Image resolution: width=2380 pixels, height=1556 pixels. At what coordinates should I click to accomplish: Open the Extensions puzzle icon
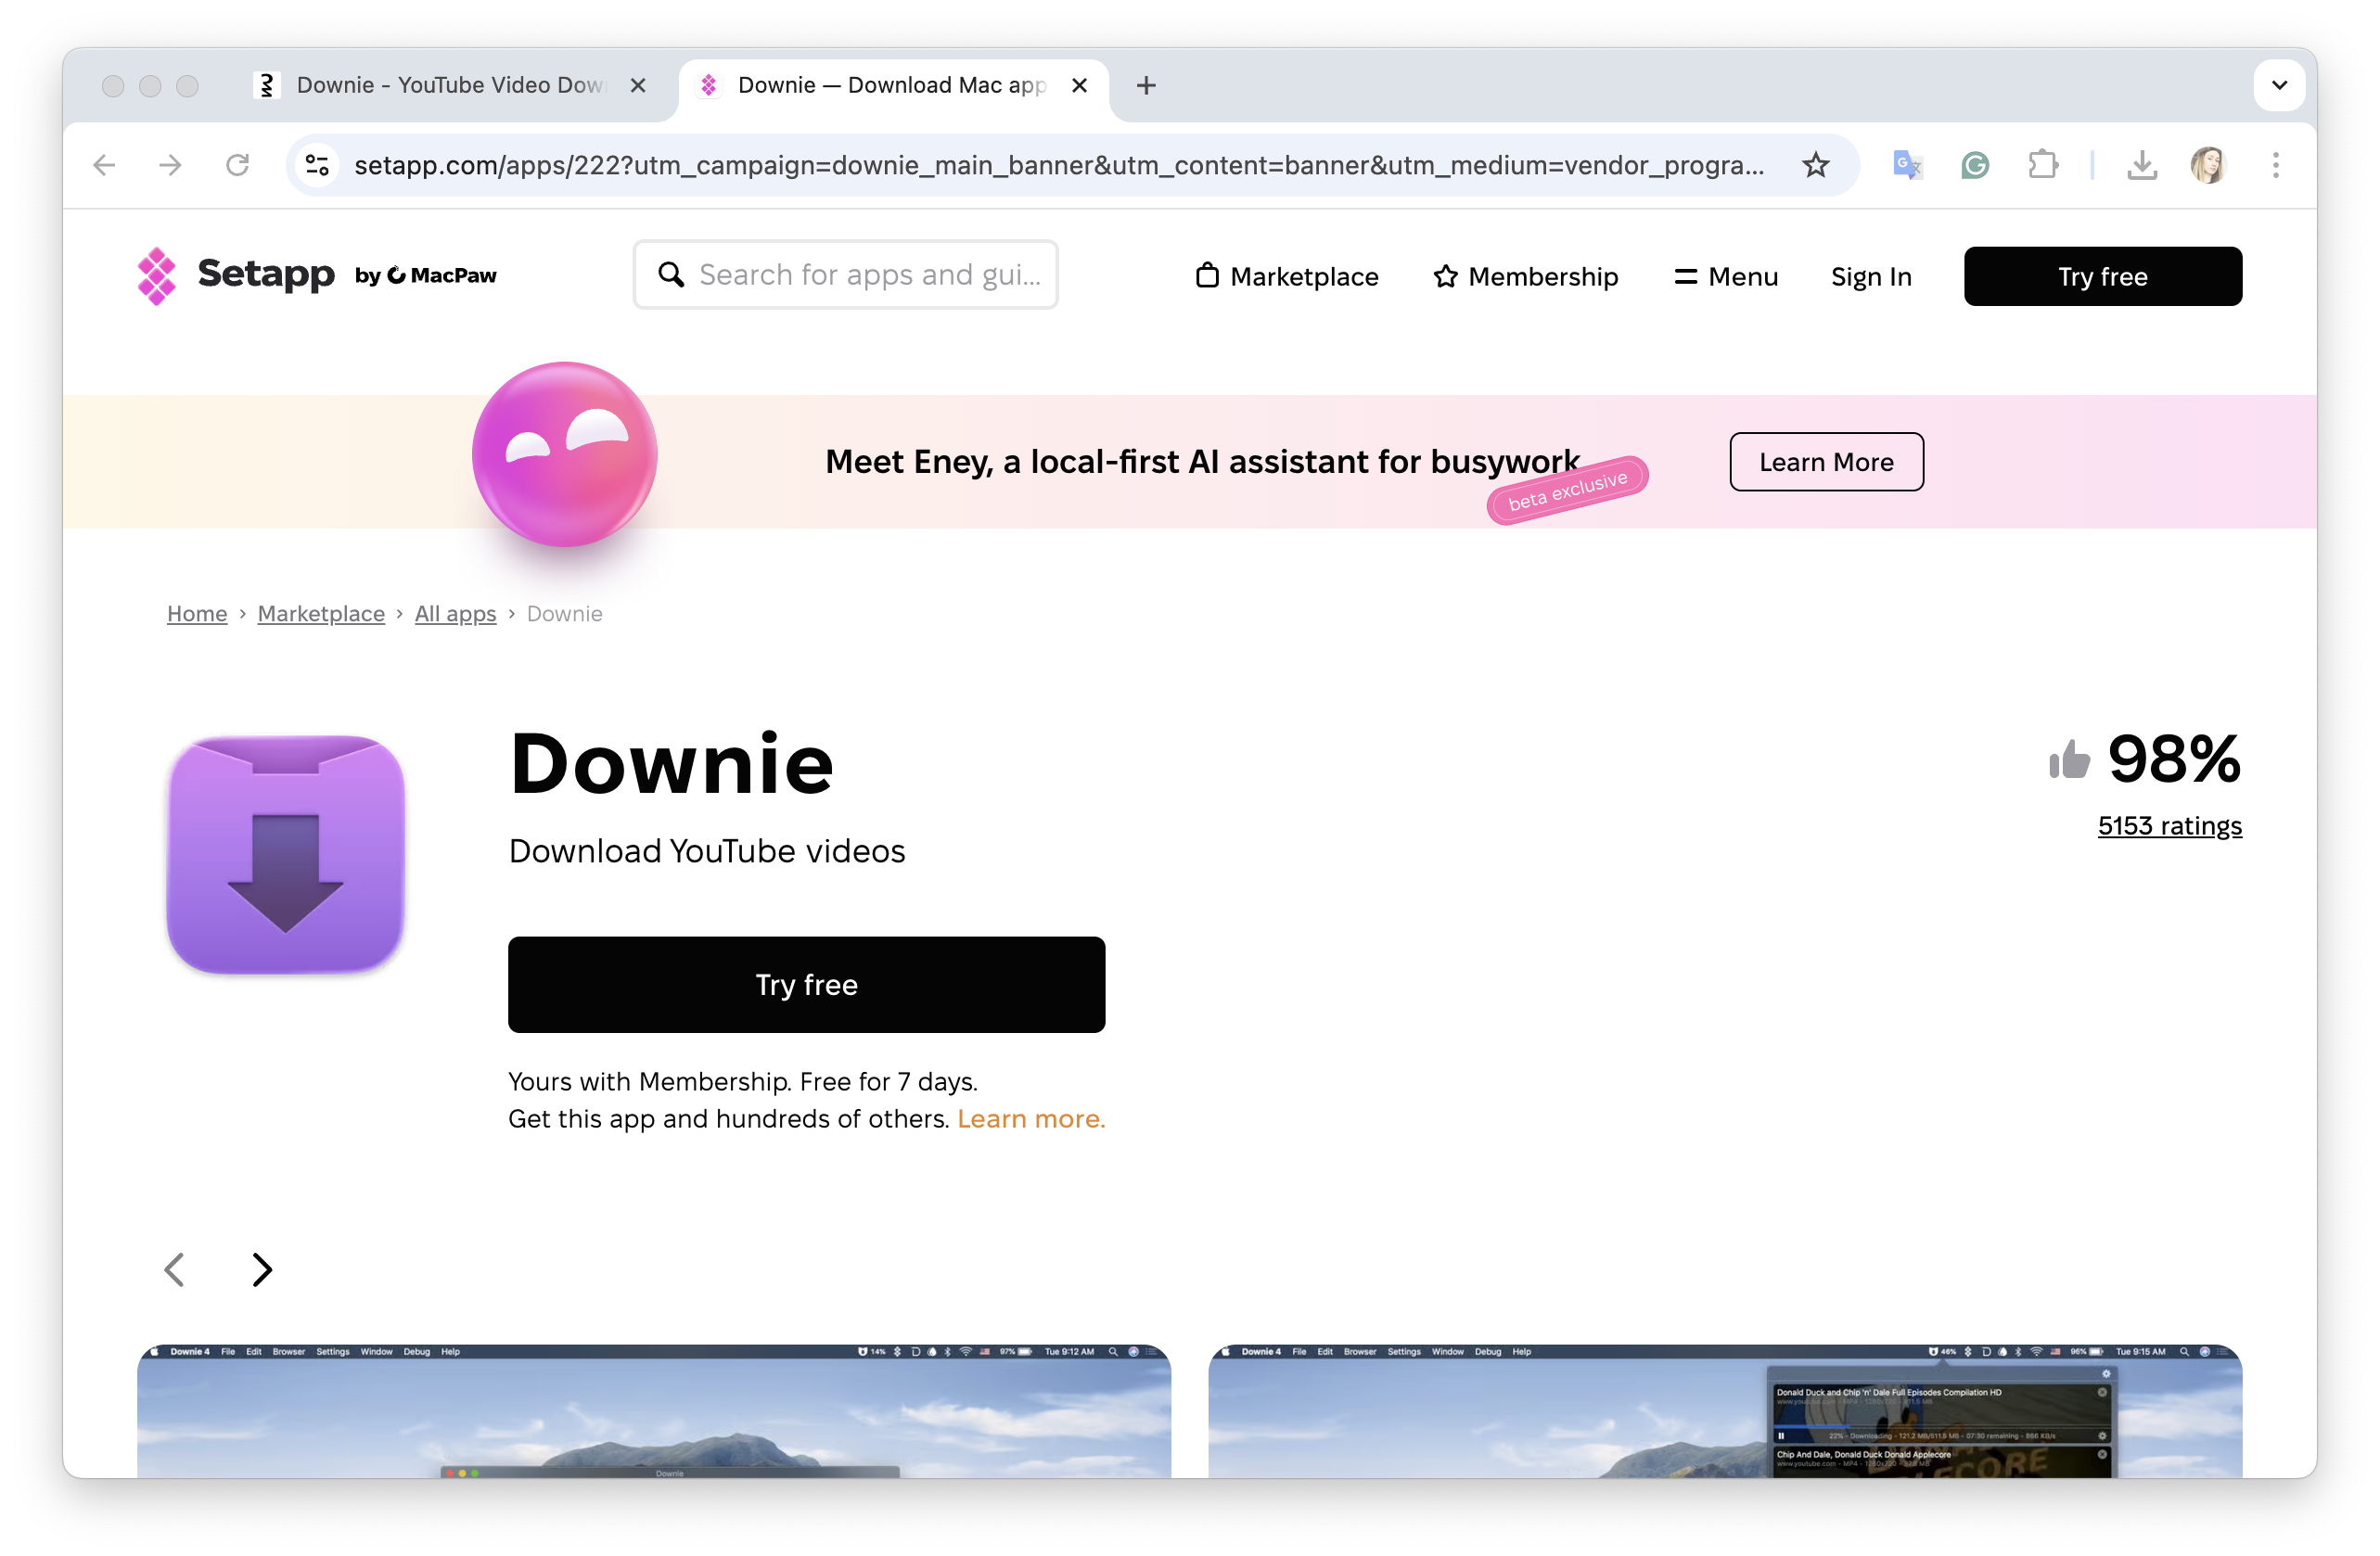[2042, 165]
